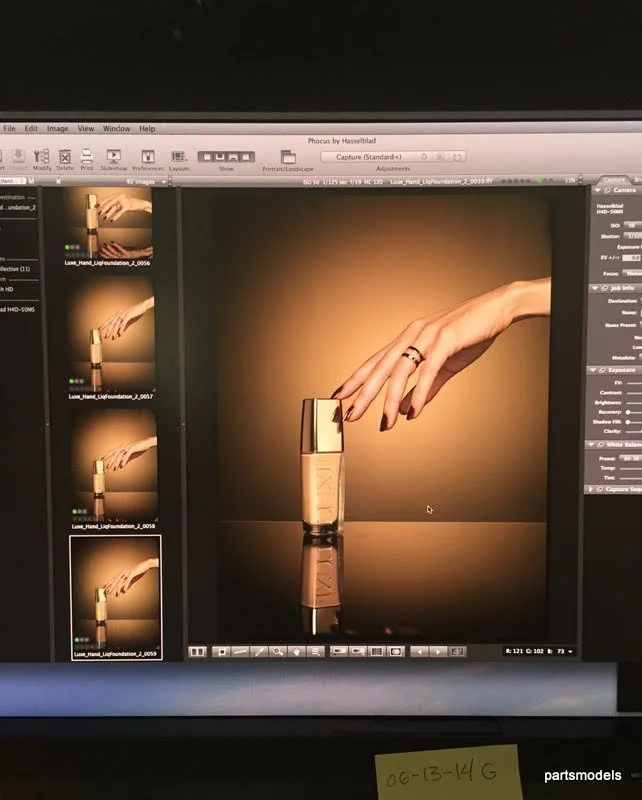Viewport: 642px width, 800px height.
Task: Open the 92 images dropdown arrow
Action: (x=164, y=182)
